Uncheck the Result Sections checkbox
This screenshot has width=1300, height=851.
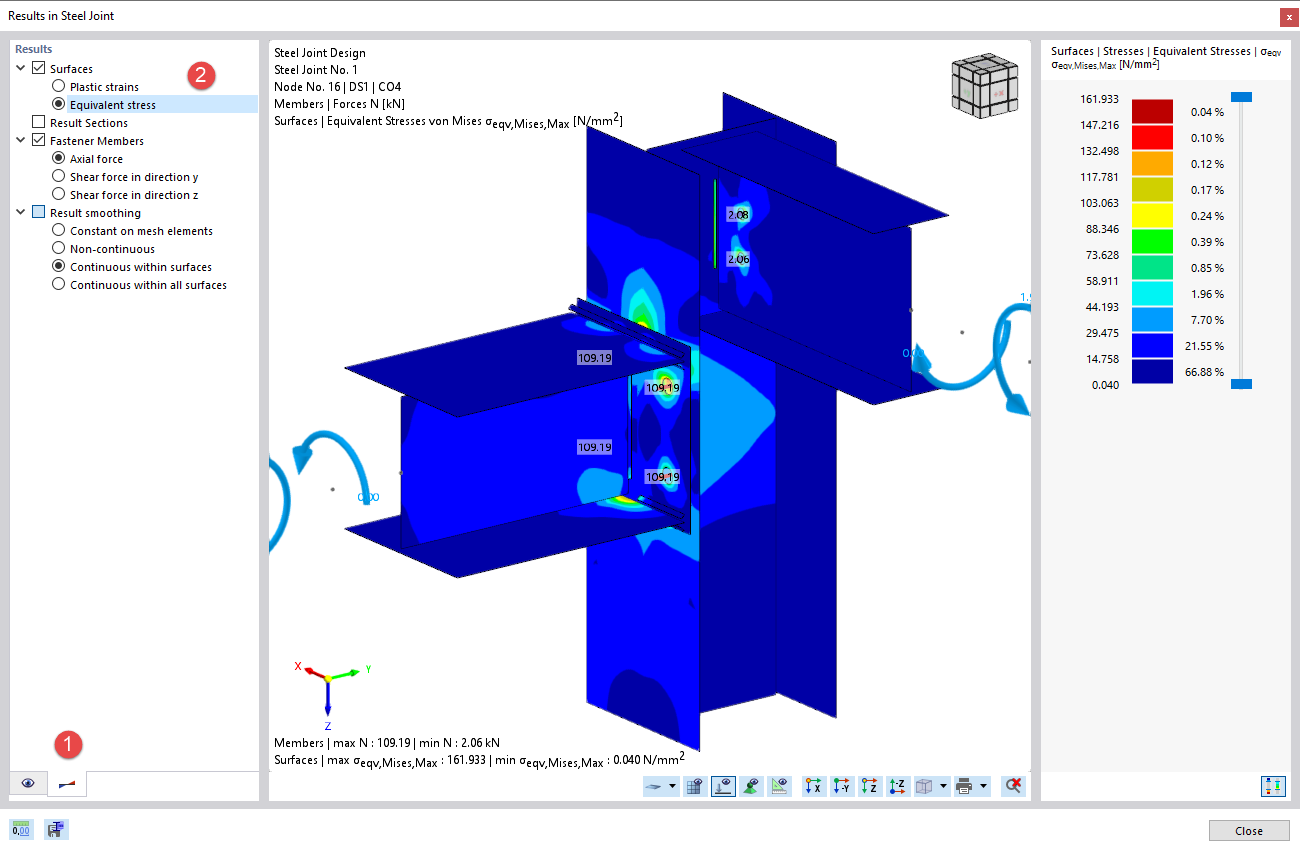pos(37,122)
